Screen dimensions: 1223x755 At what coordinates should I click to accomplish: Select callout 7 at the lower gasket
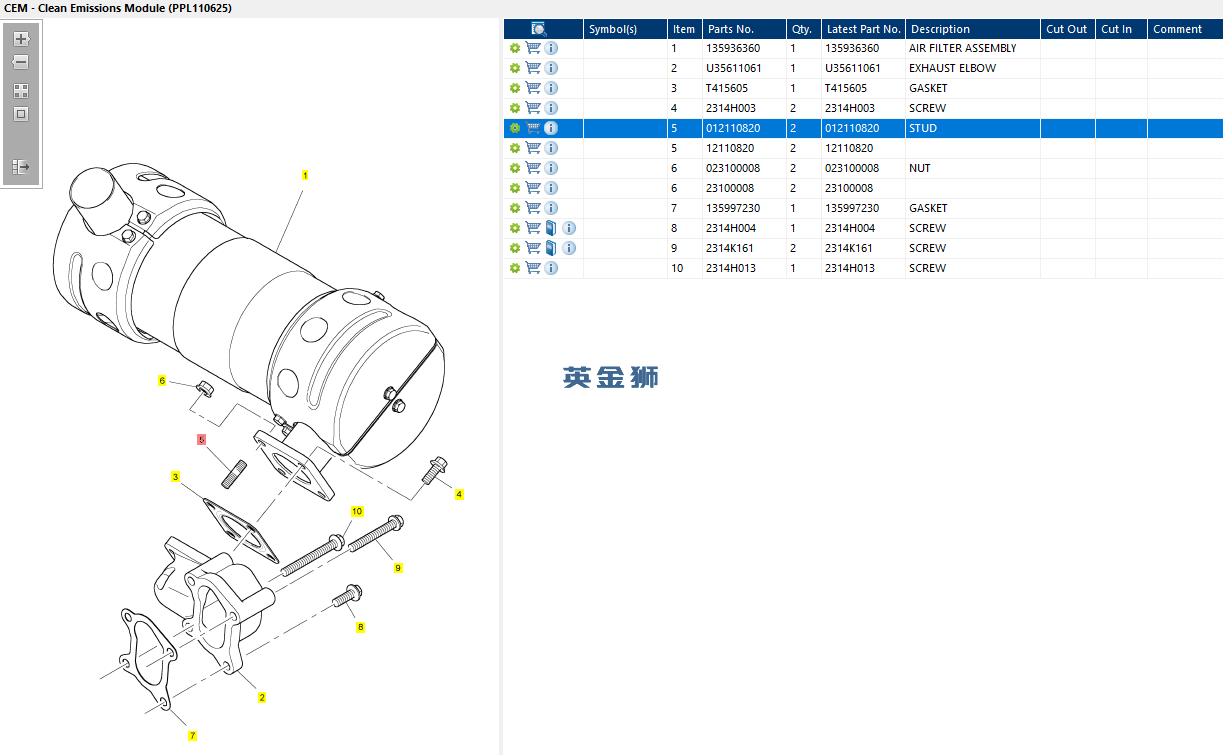pos(193,736)
